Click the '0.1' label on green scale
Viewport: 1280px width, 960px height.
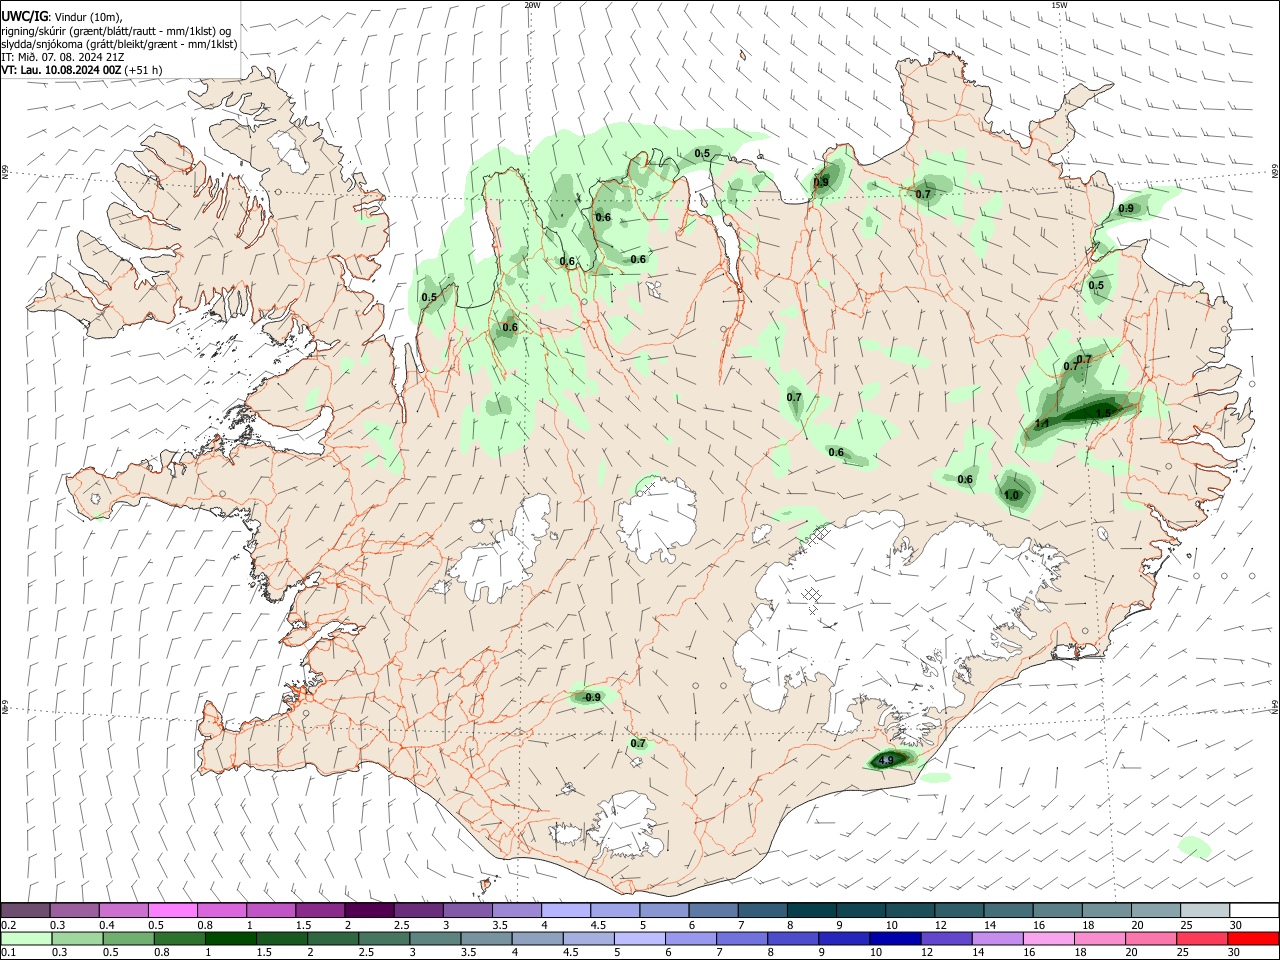(x=8, y=953)
